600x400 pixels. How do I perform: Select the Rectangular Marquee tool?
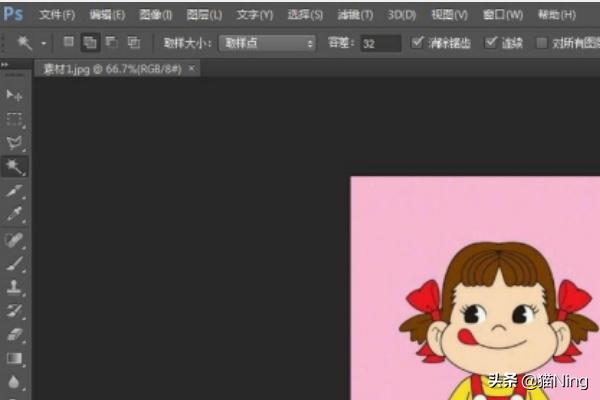tap(15, 119)
